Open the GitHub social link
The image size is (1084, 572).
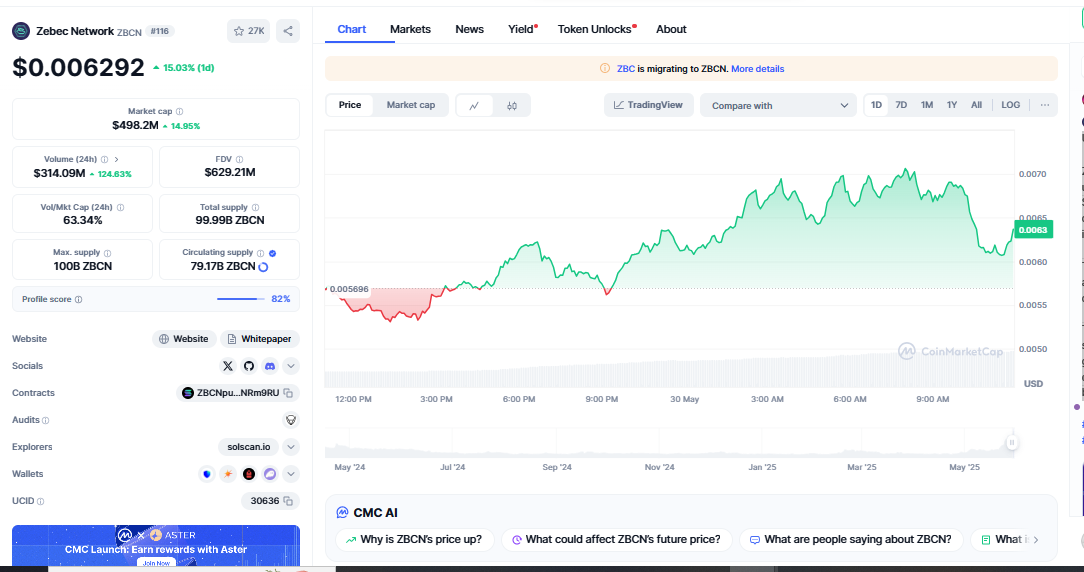click(x=249, y=366)
